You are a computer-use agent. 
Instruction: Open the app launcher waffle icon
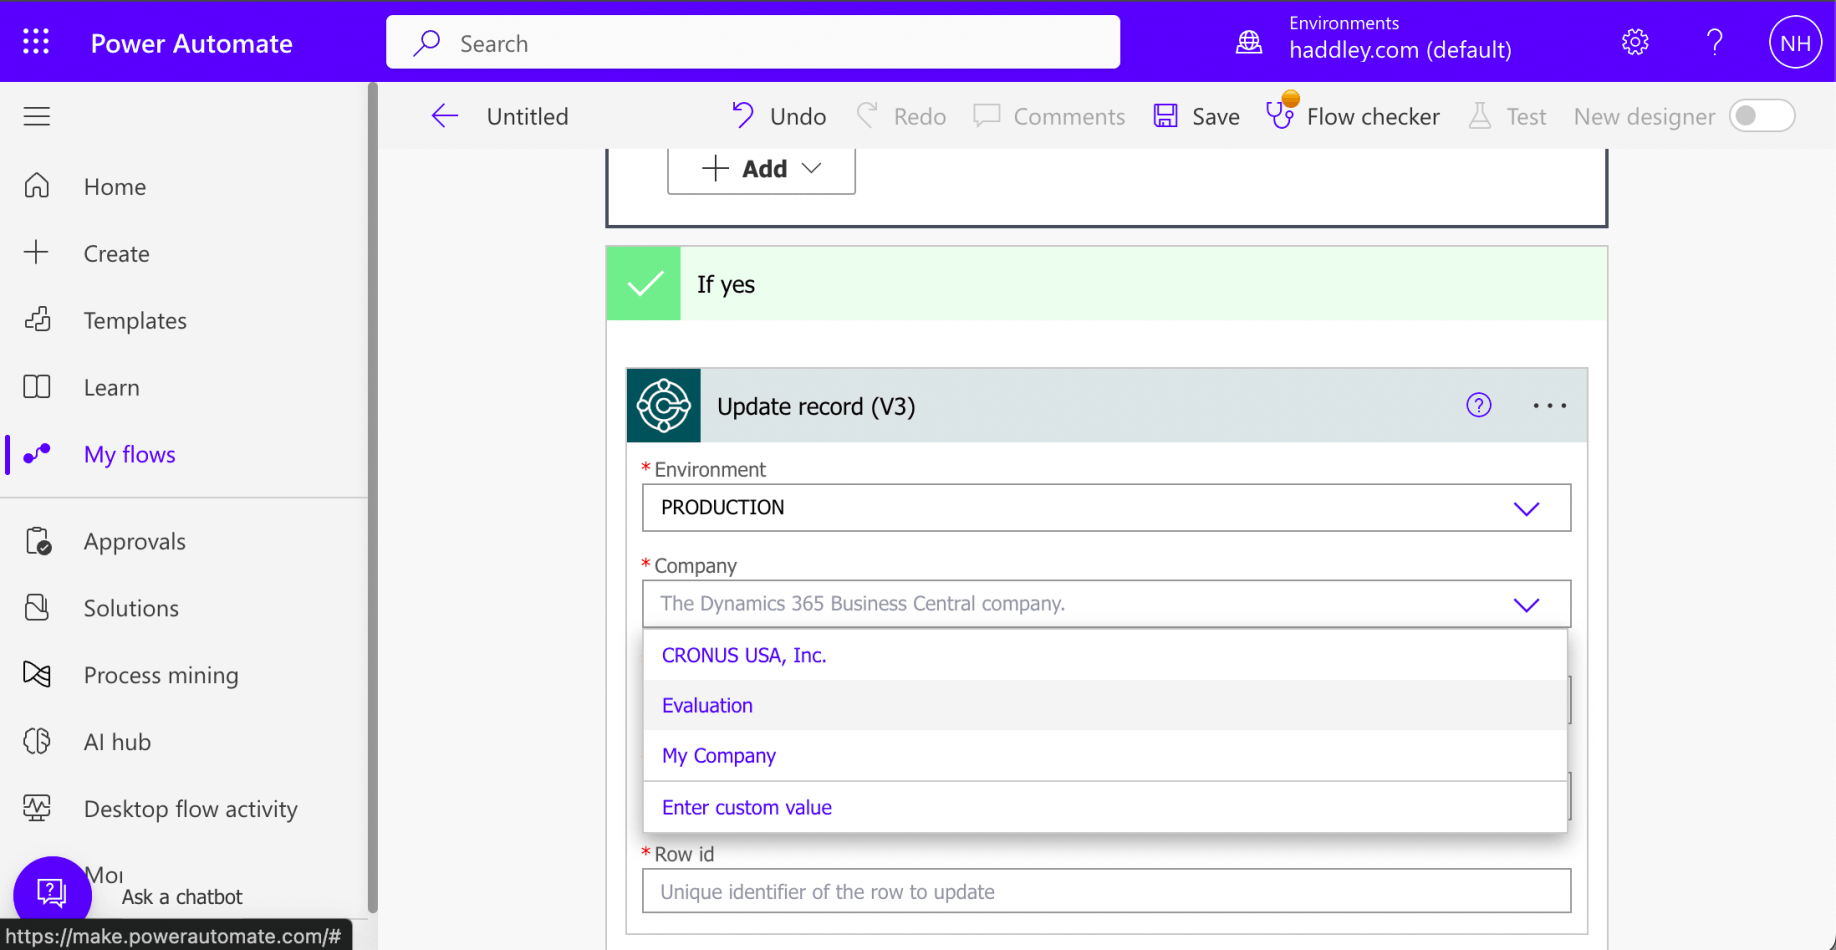pos(36,42)
